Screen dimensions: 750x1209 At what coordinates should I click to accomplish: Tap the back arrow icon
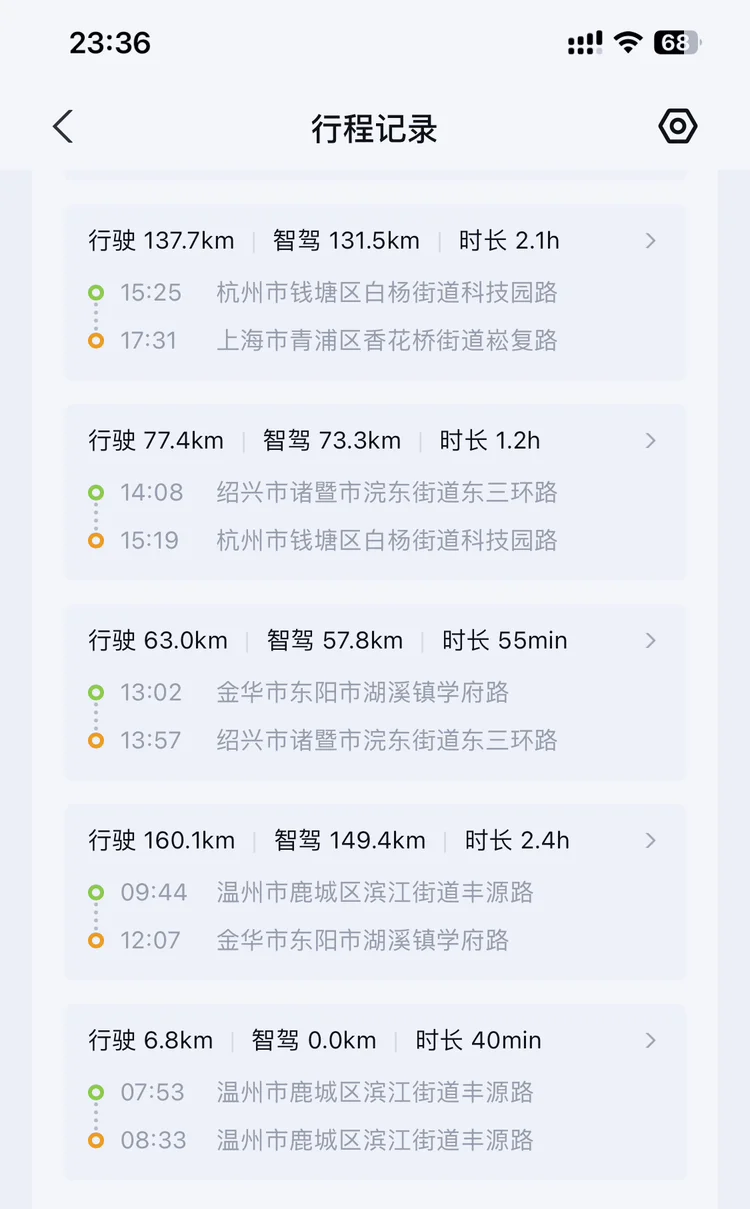coord(63,127)
